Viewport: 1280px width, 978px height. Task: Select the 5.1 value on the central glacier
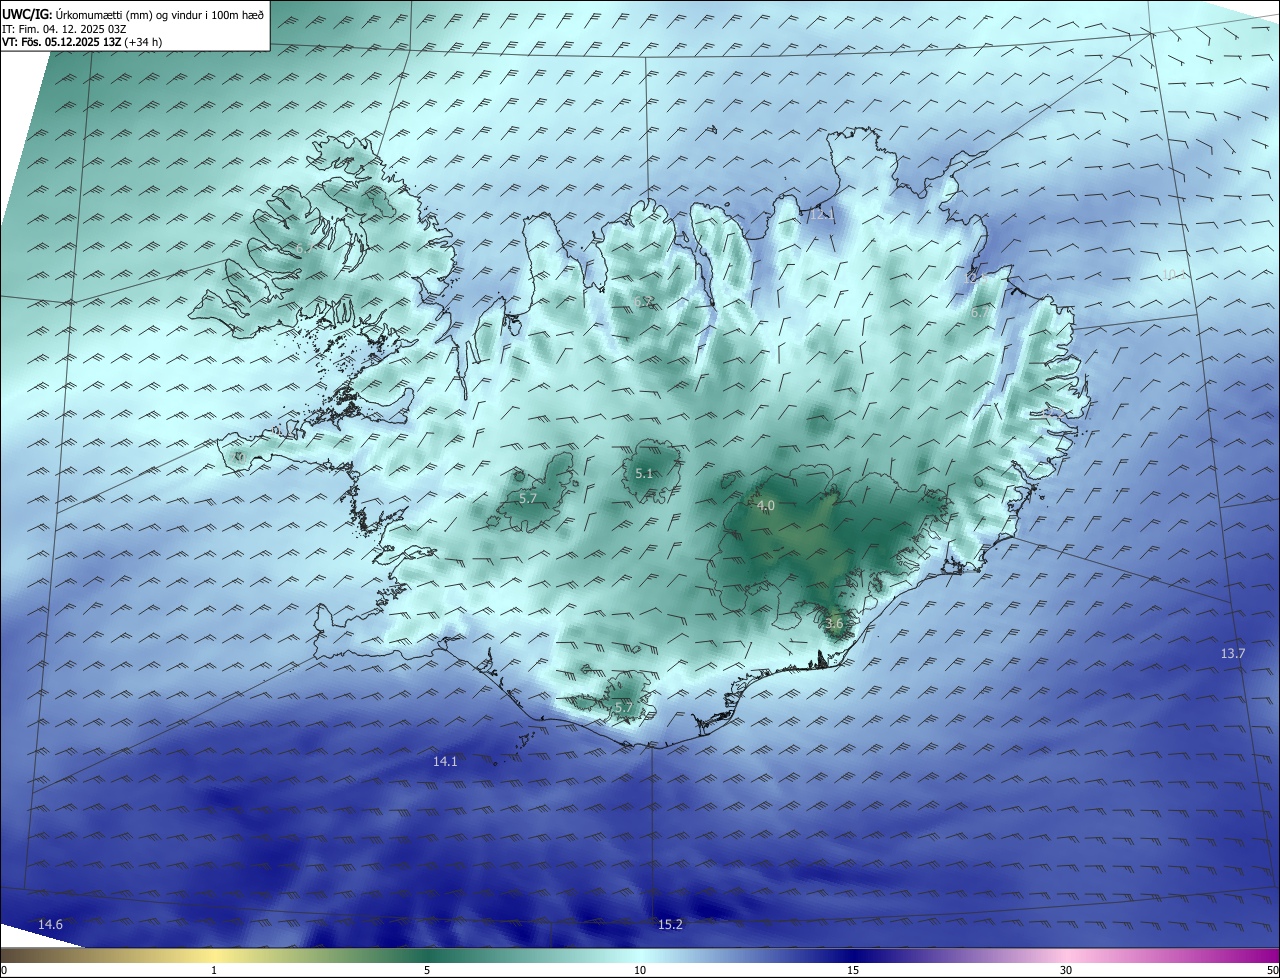pyautogui.click(x=644, y=474)
